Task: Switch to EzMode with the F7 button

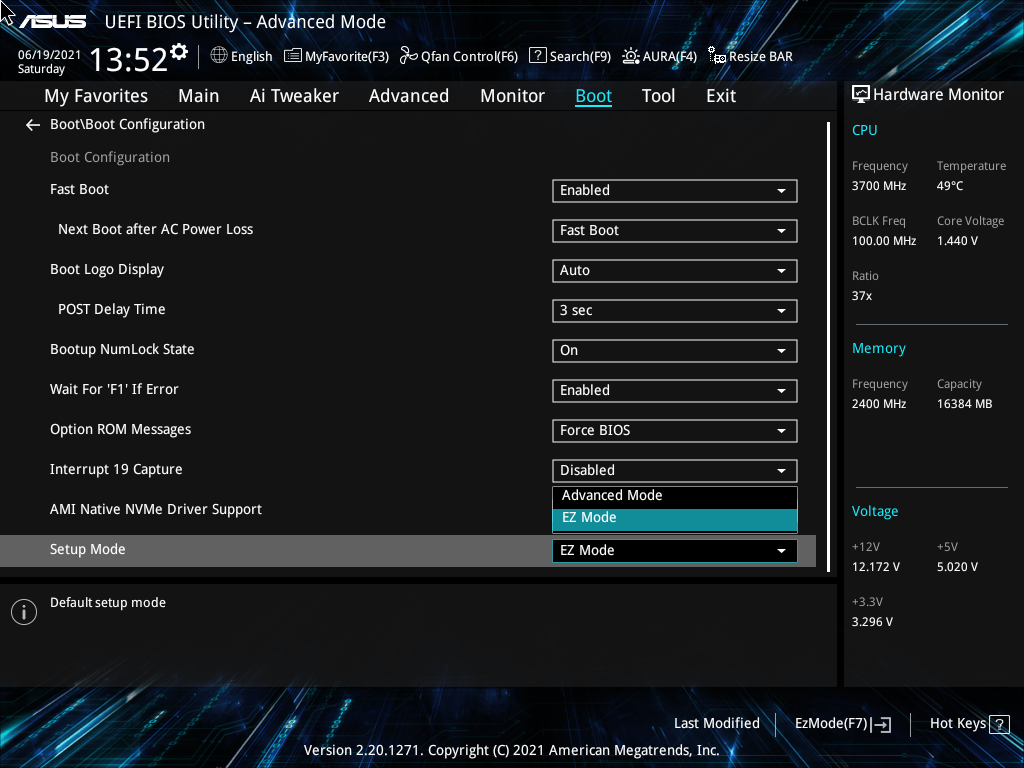Action: 841,723
